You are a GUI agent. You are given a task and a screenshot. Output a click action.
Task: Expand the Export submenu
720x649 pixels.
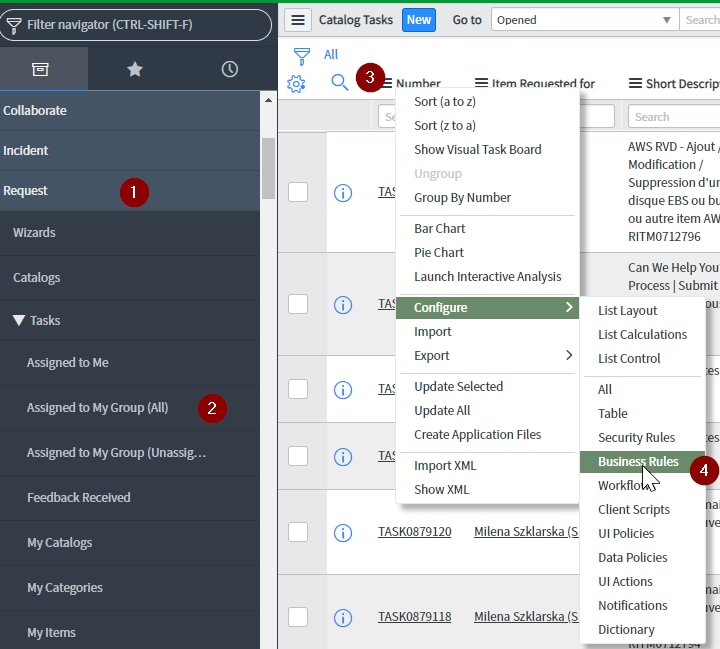click(x=487, y=356)
